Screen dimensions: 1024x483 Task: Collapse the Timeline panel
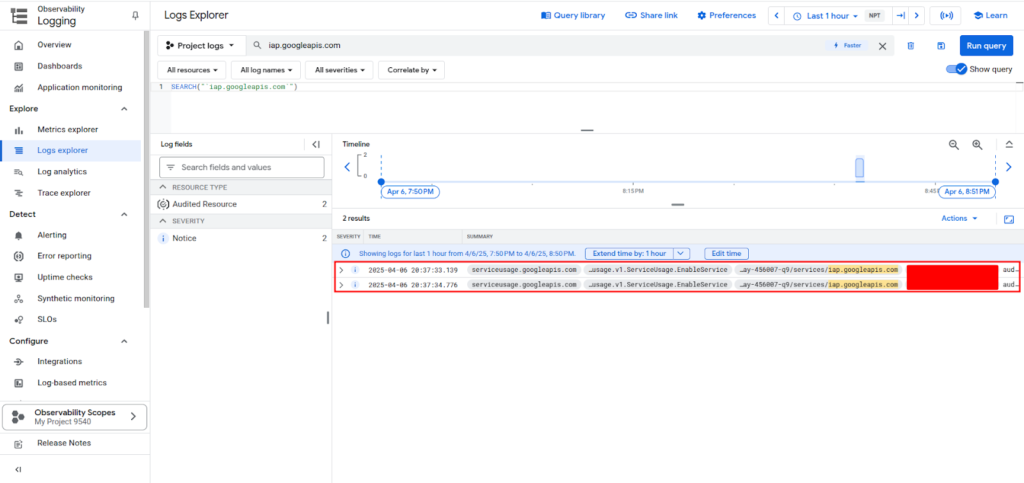1009,144
